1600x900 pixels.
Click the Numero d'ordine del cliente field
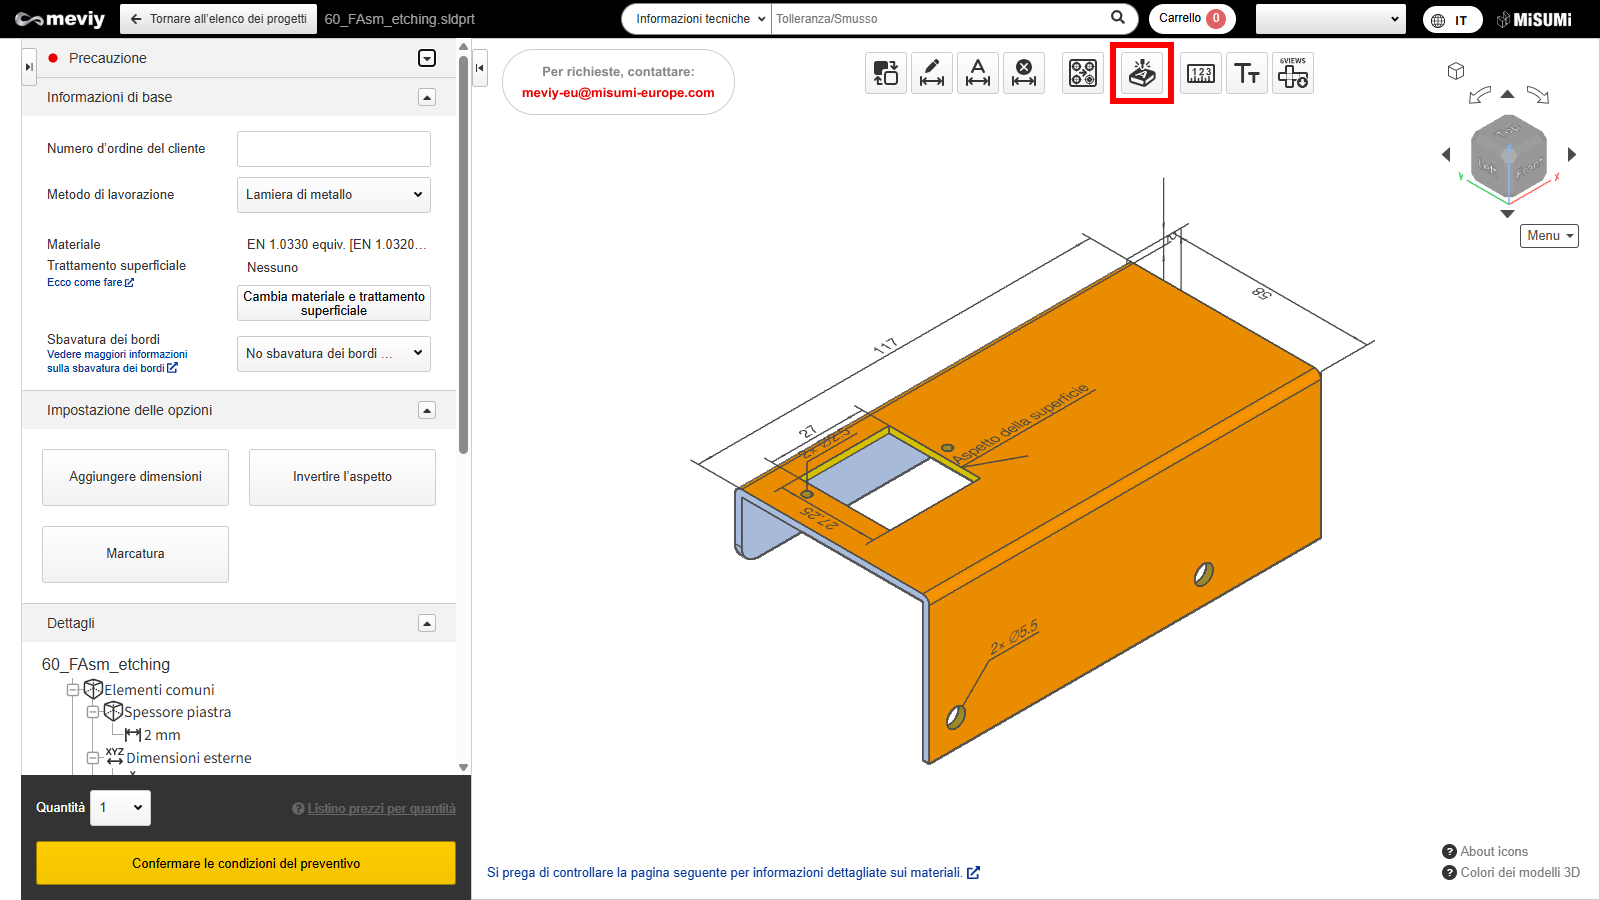click(x=334, y=149)
